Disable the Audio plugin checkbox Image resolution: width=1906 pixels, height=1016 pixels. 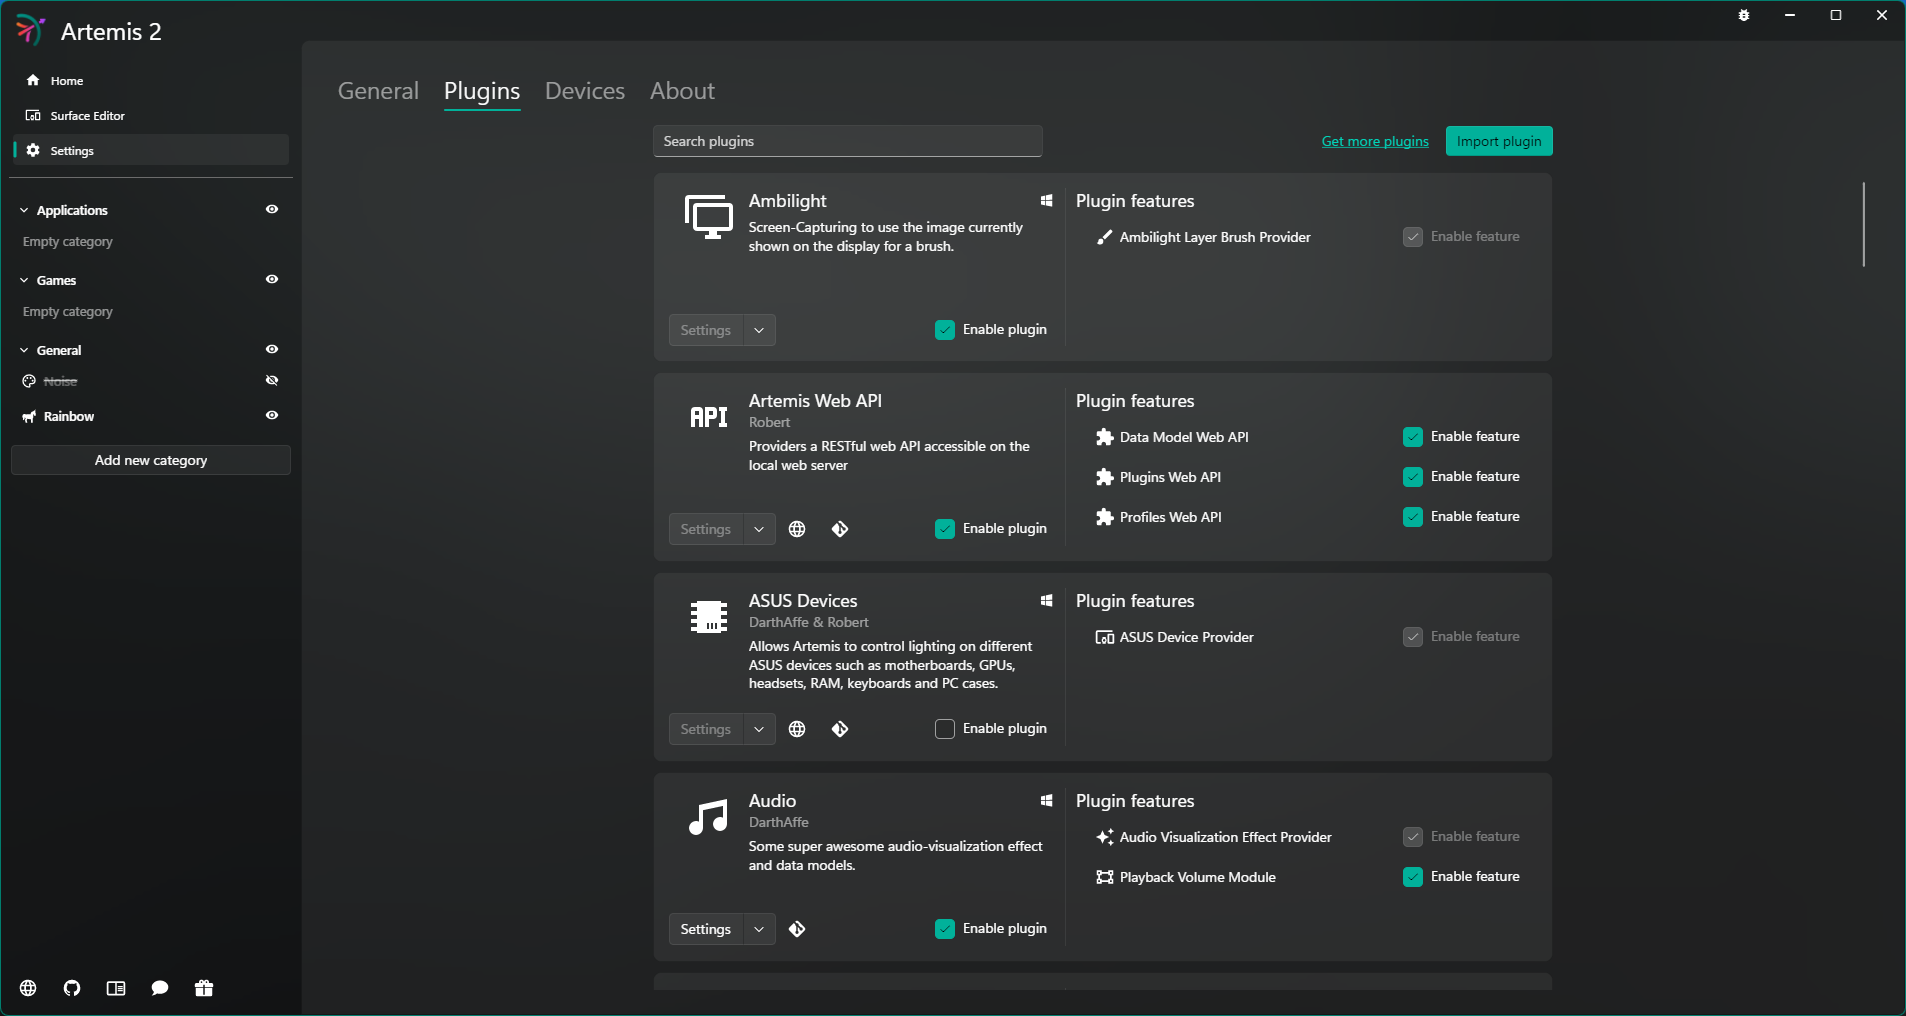click(x=945, y=929)
